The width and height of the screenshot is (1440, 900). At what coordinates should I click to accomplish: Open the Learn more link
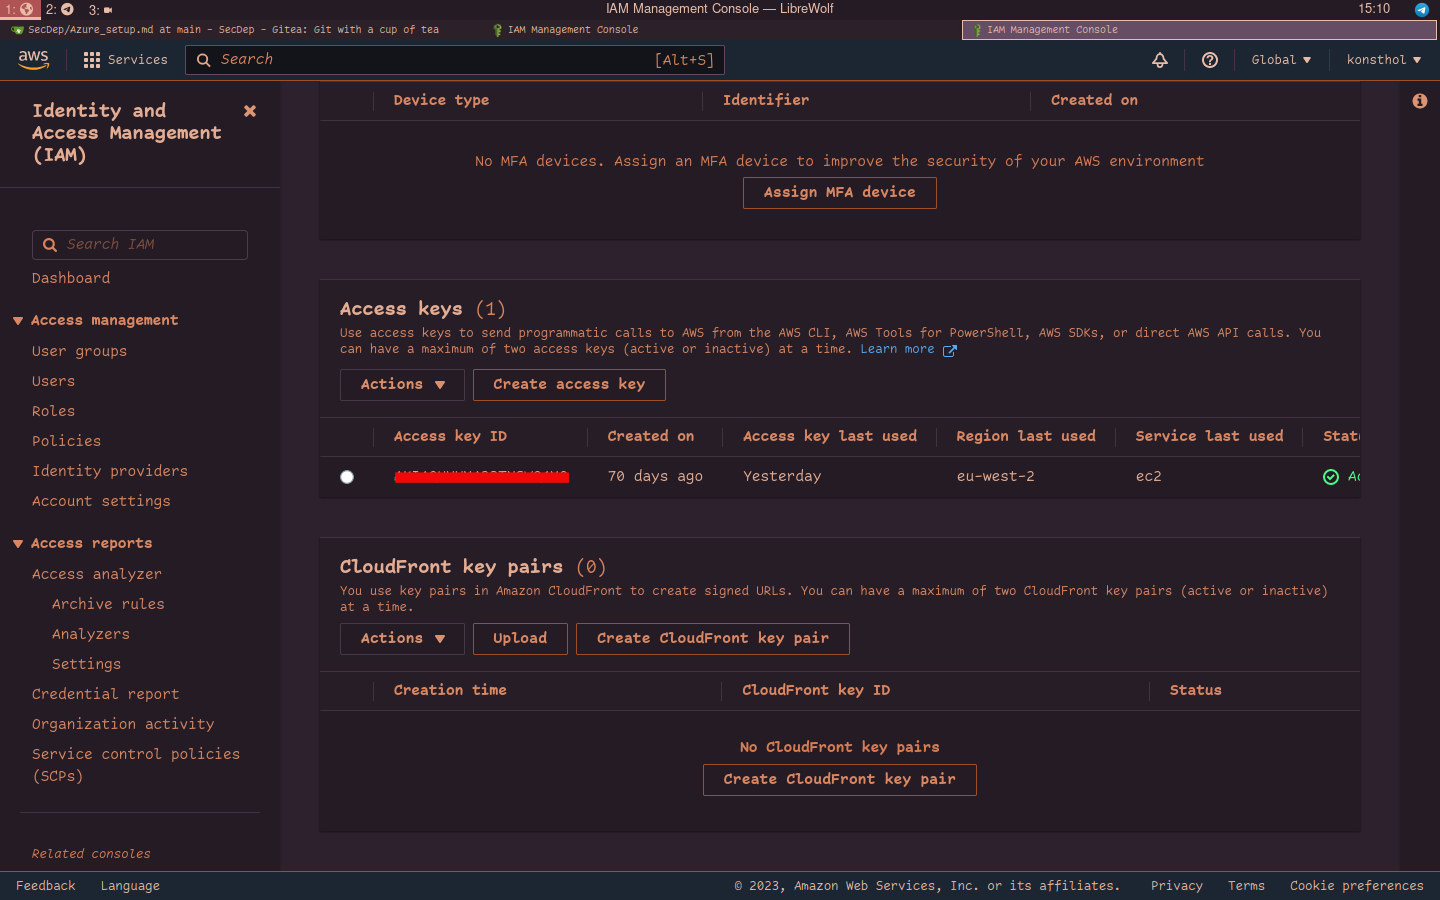pos(897,349)
